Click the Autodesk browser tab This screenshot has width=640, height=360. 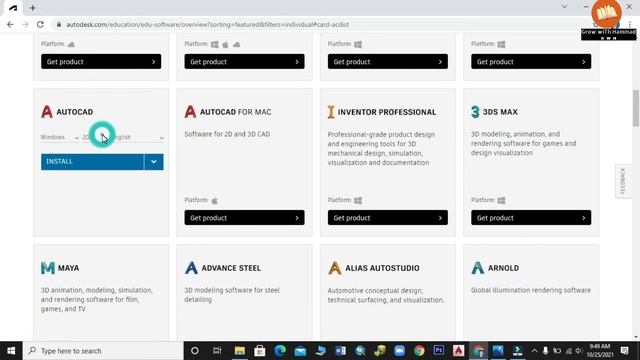13,8
